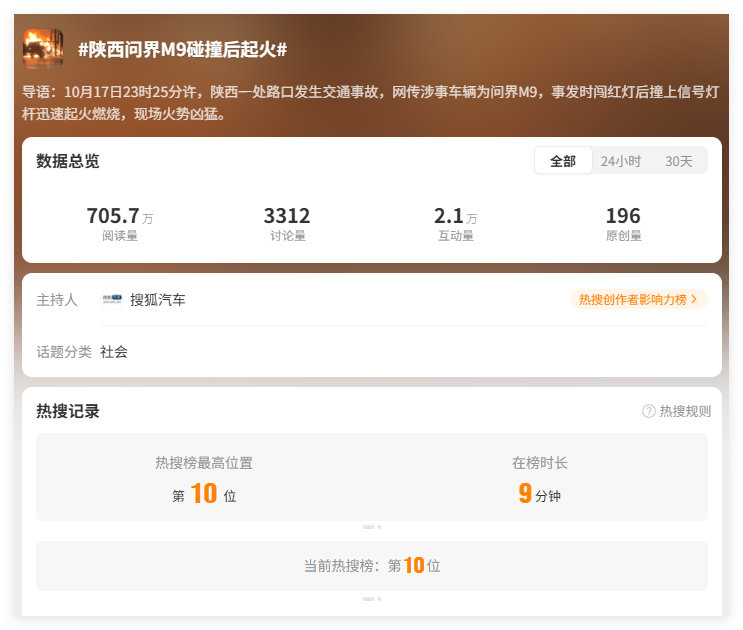
Task: Switch to the 30天 tab
Action: (x=679, y=161)
